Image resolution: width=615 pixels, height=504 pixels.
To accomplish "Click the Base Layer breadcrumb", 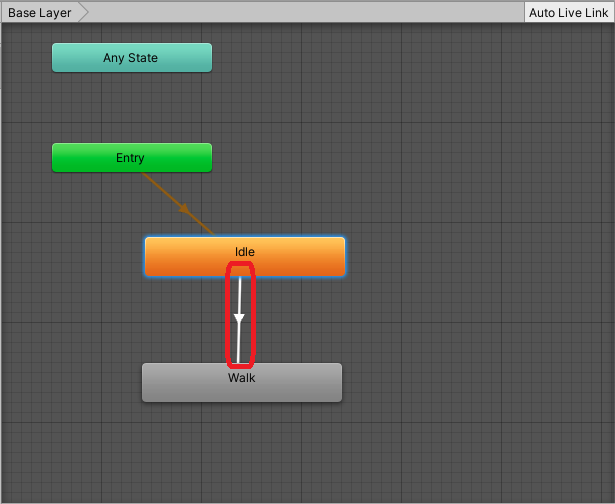I will coord(40,13).
